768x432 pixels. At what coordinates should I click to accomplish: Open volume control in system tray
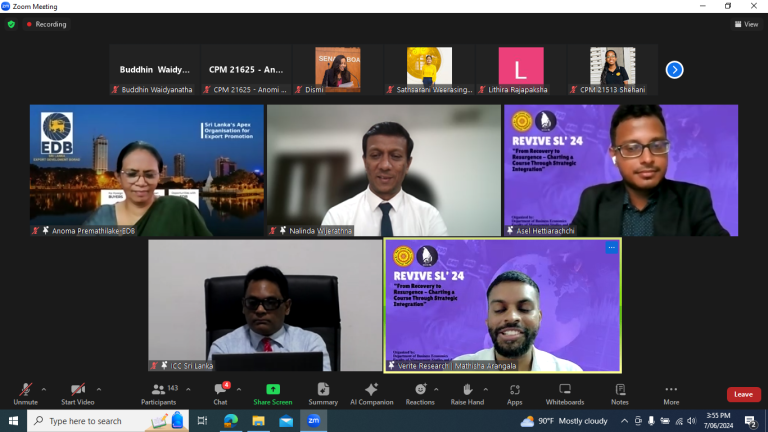coord(692,421)
